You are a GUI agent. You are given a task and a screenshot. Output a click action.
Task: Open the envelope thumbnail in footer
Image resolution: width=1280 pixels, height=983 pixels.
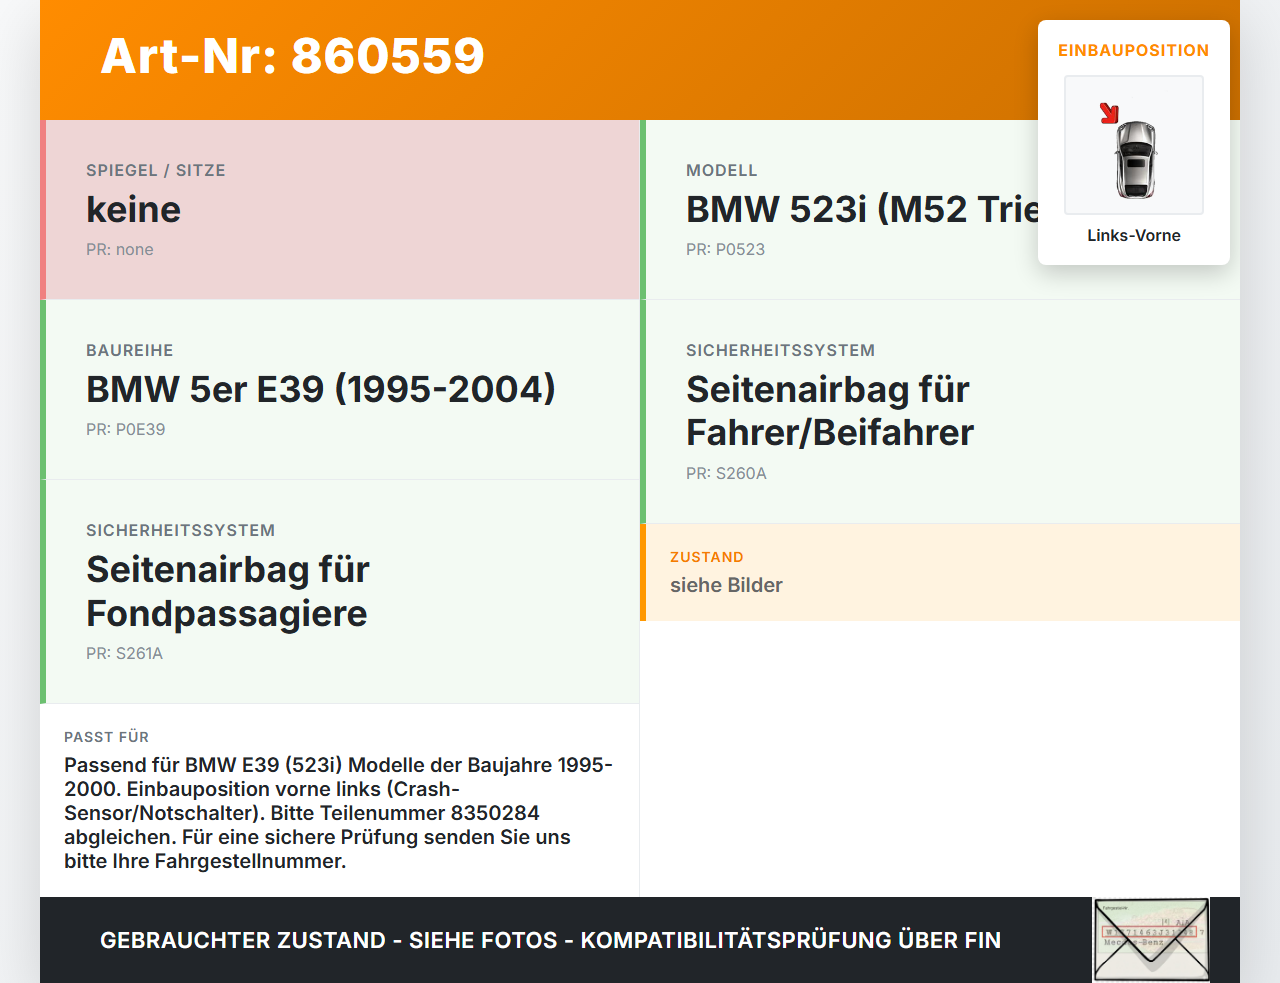(1151, 940)
